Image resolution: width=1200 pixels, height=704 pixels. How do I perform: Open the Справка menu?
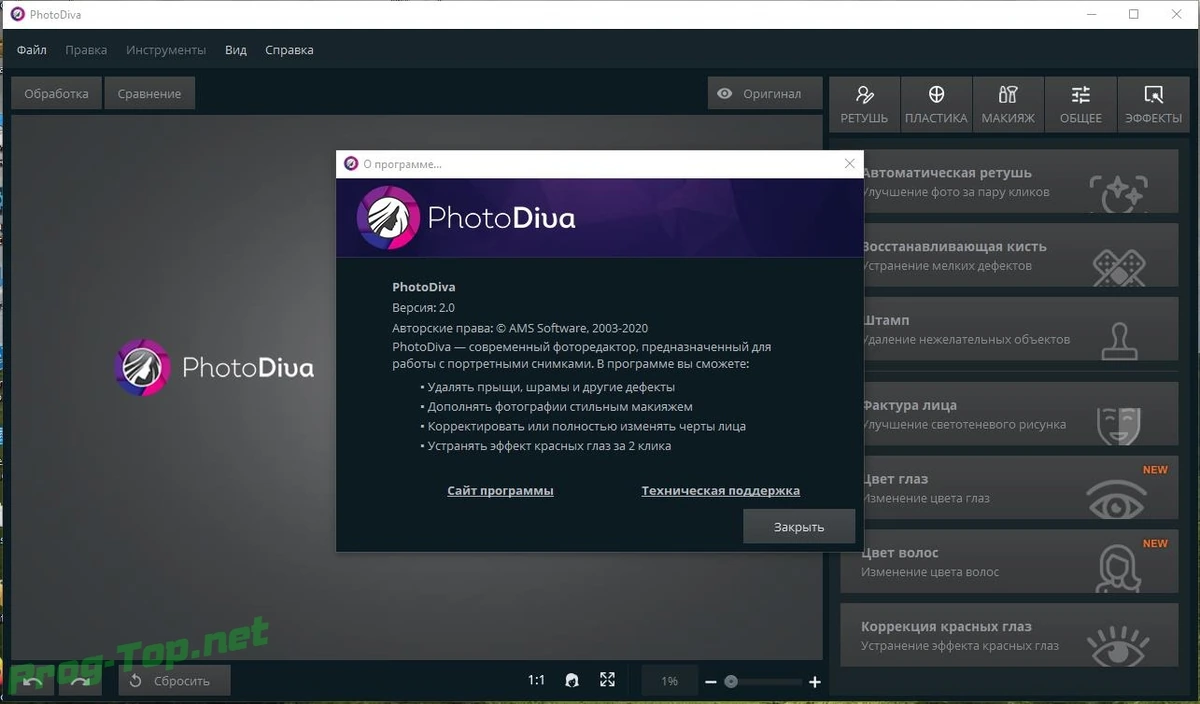click(289, 50)
